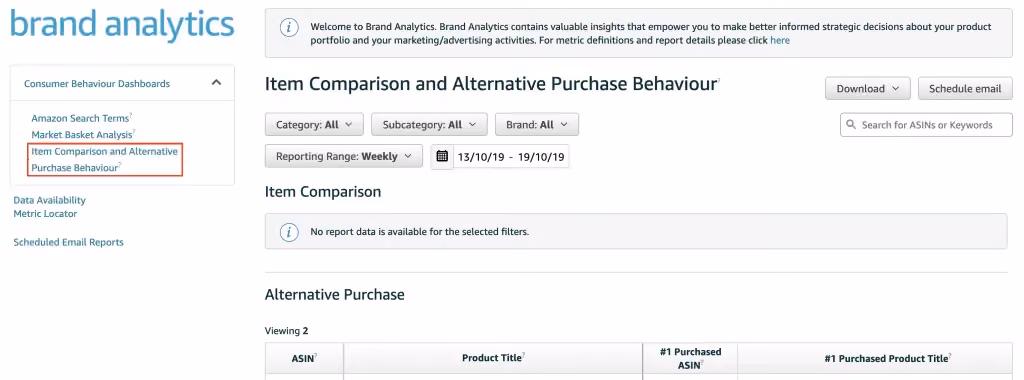Image resolution: width=1024 pixels, height=380 pixels.
Task: Go to Scheduled Email Reports
Action: click(69, 242)
